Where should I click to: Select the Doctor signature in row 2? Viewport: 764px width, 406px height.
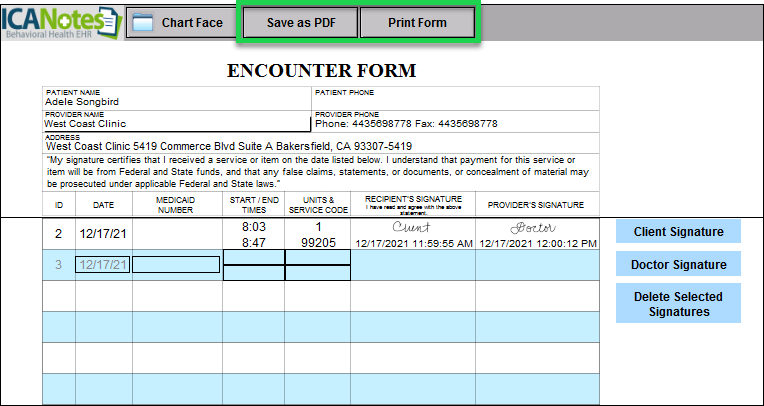coord(537,228)
